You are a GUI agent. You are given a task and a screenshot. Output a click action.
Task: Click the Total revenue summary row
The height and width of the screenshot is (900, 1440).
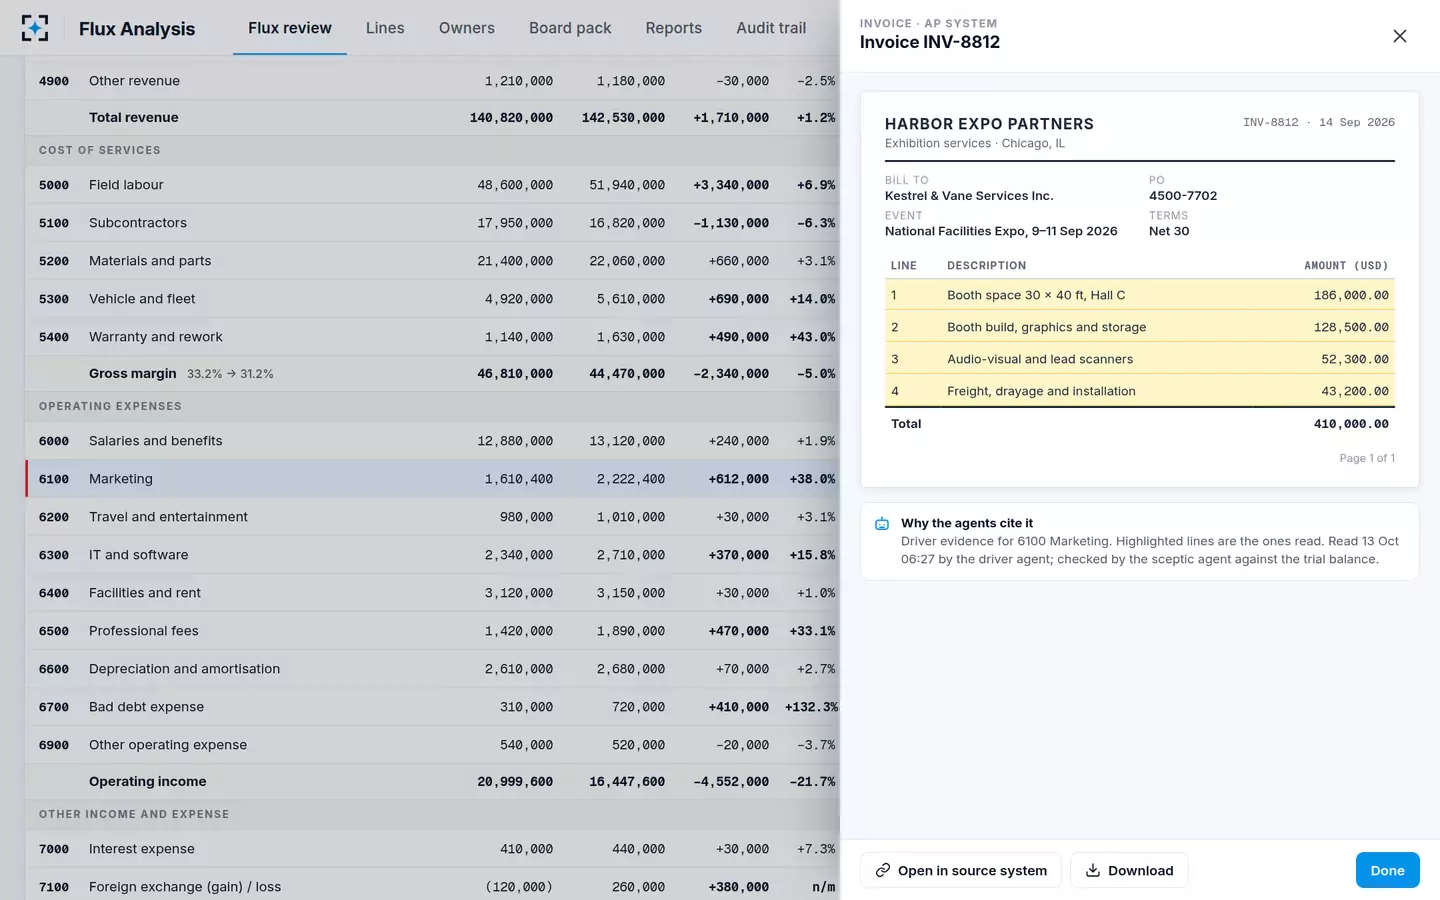pos(433,118)
